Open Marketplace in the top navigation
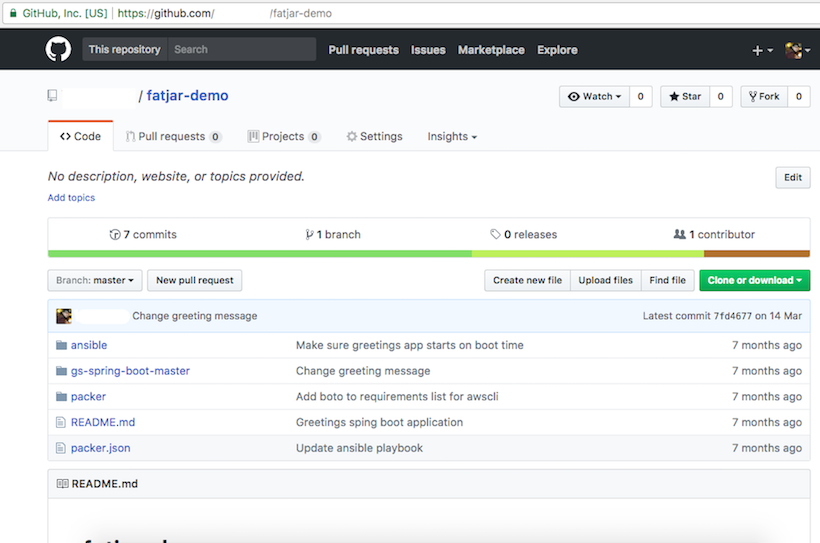The image size is (820, 543). [x=491, y=50]
